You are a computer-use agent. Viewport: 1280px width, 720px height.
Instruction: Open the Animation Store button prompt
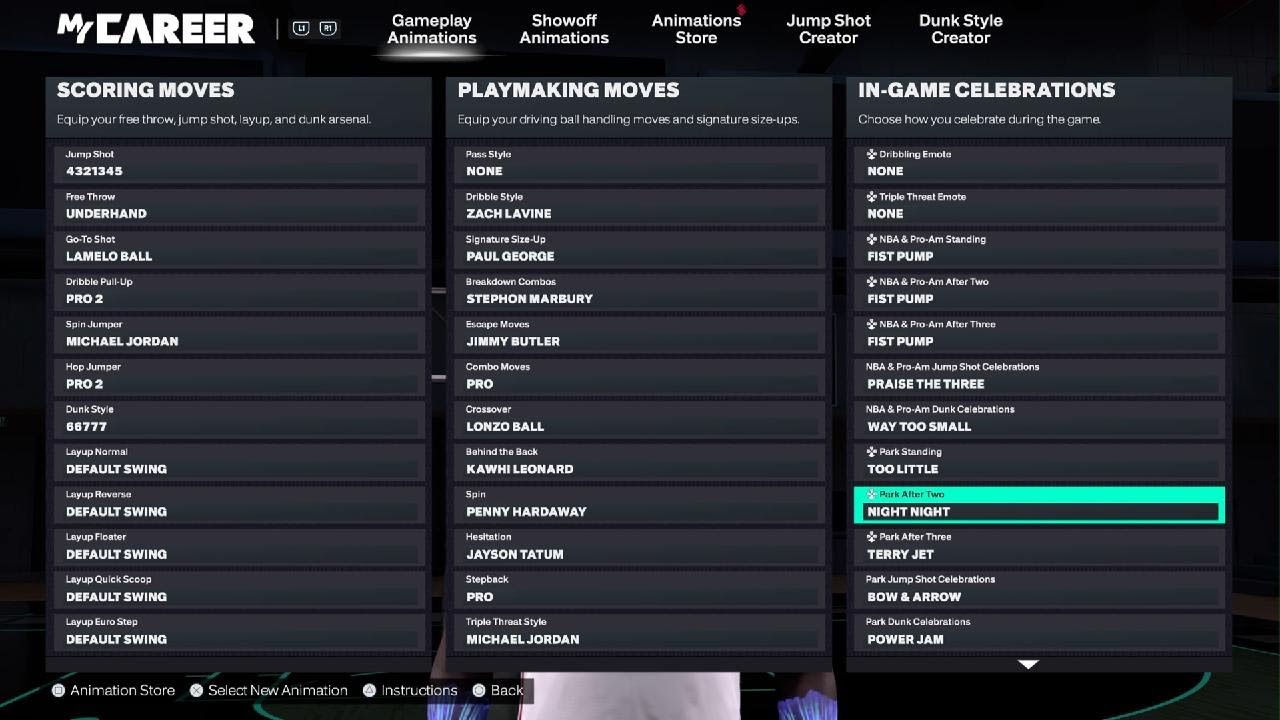pos(114,690)
